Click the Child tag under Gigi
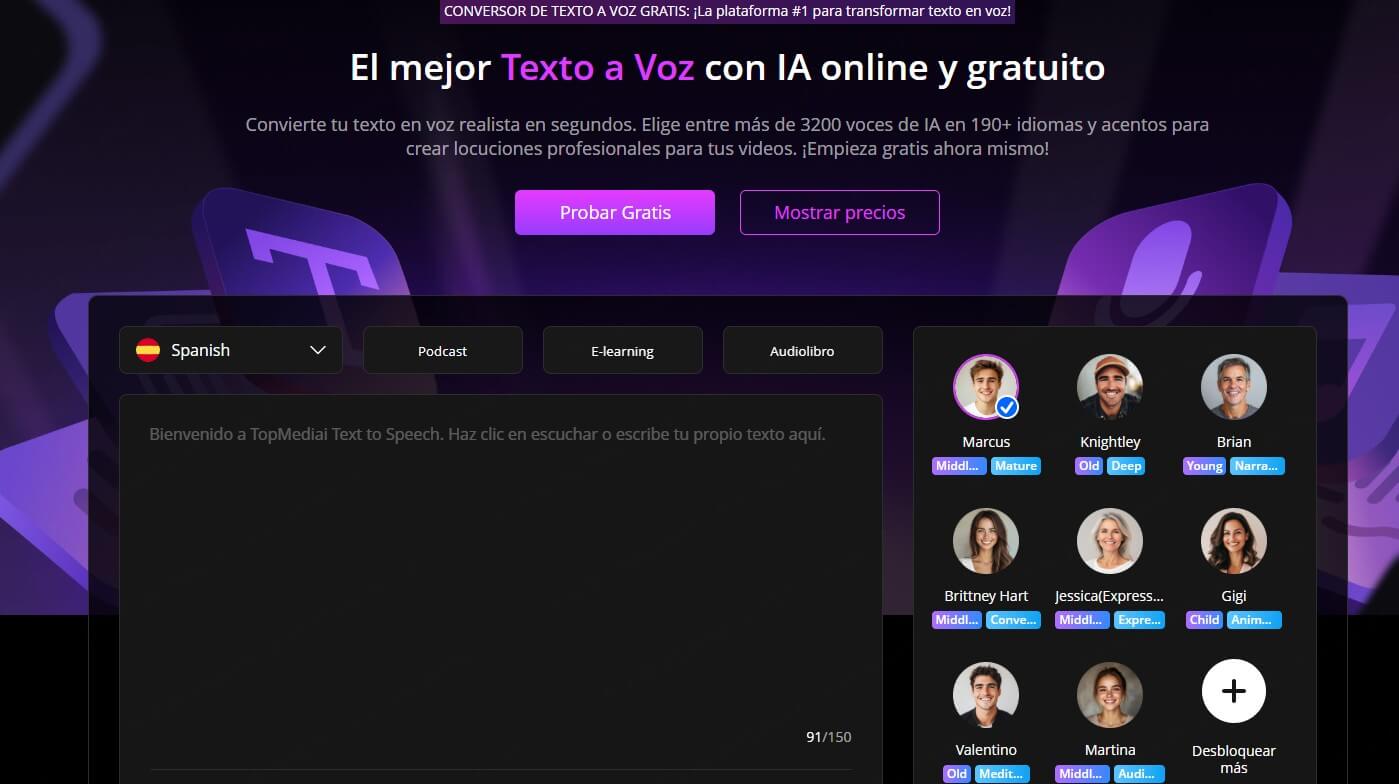1399x784 pixels. pos(1204,620)
